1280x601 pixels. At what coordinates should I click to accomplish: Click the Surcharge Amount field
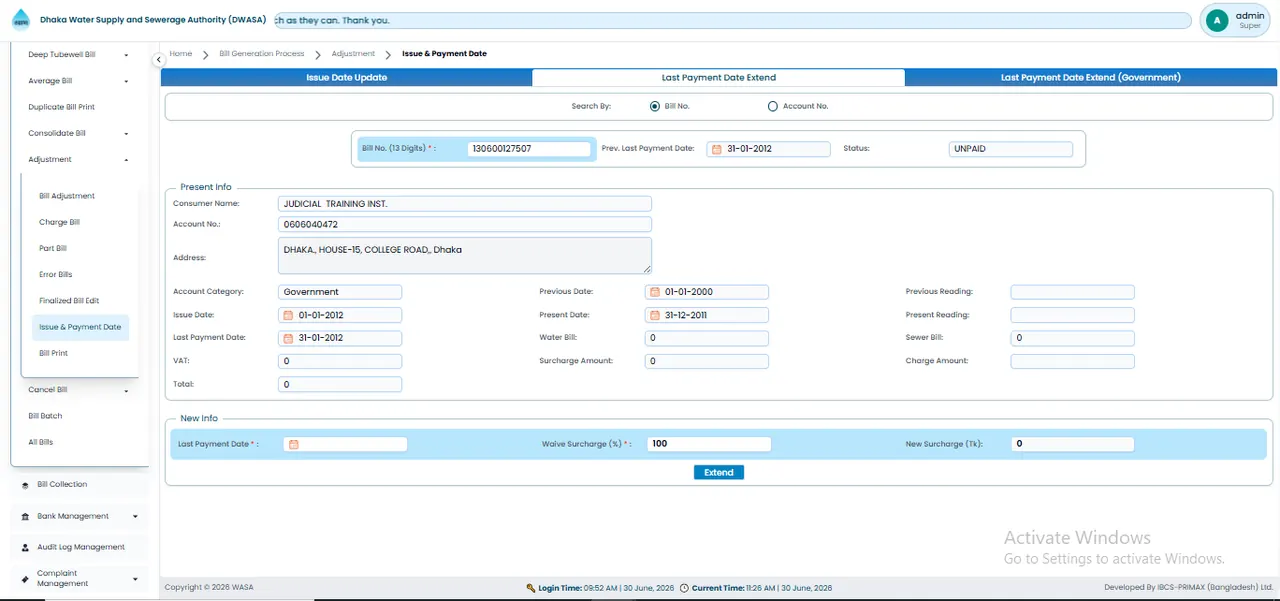[707, 361]
